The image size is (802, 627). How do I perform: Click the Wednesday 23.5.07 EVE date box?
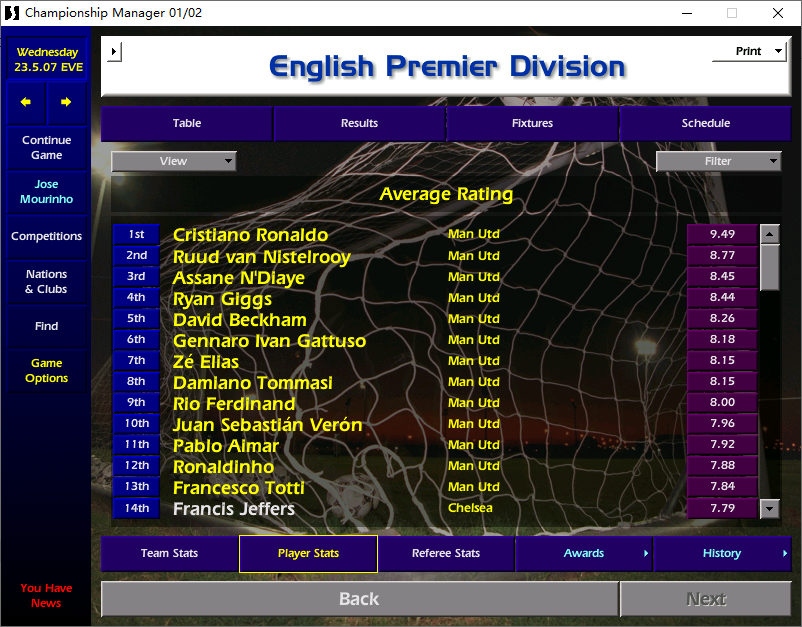coord(47,60)
